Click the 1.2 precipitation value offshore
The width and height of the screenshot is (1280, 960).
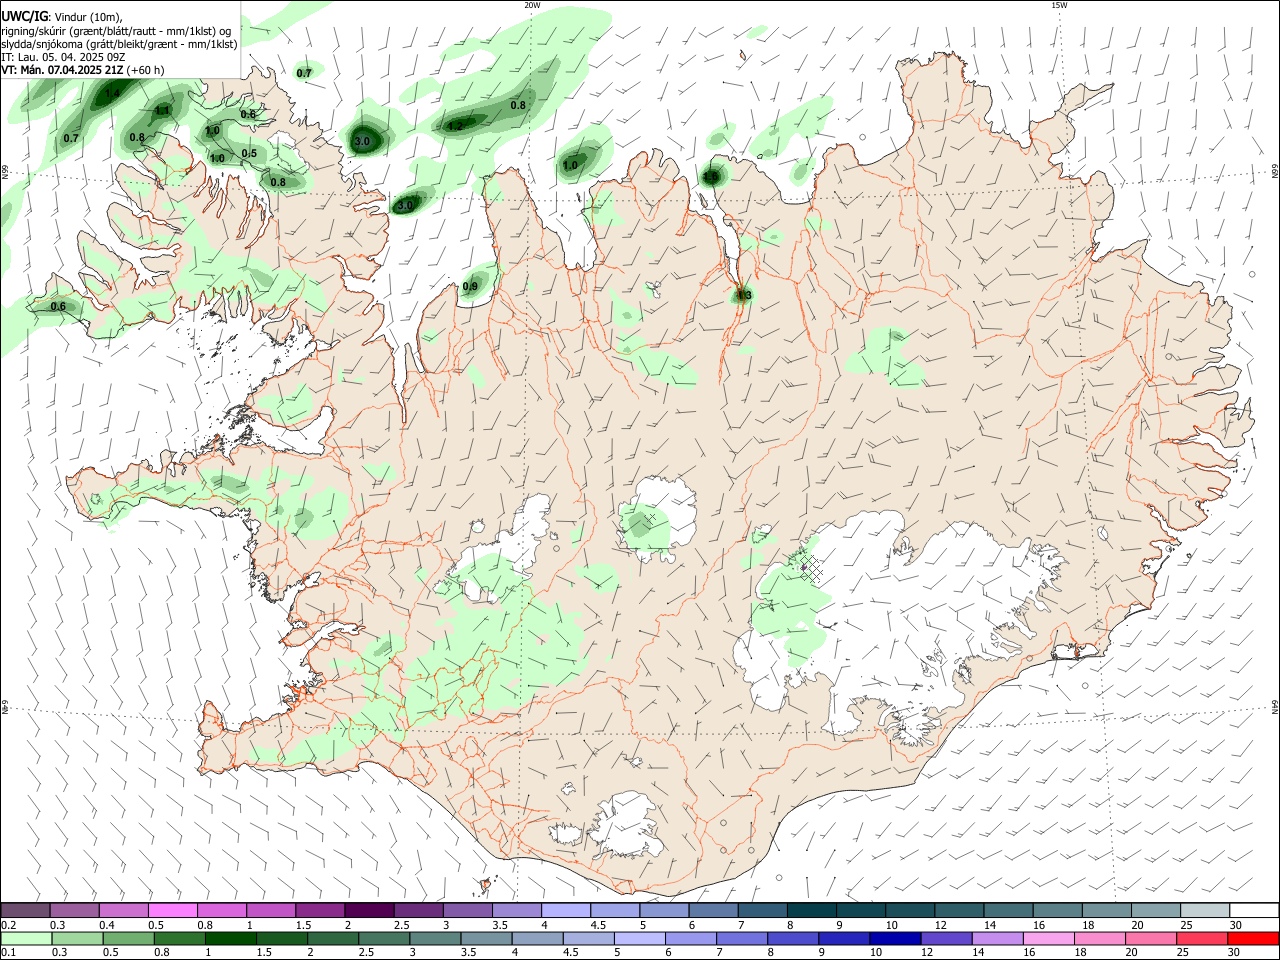tap(455, 126)
